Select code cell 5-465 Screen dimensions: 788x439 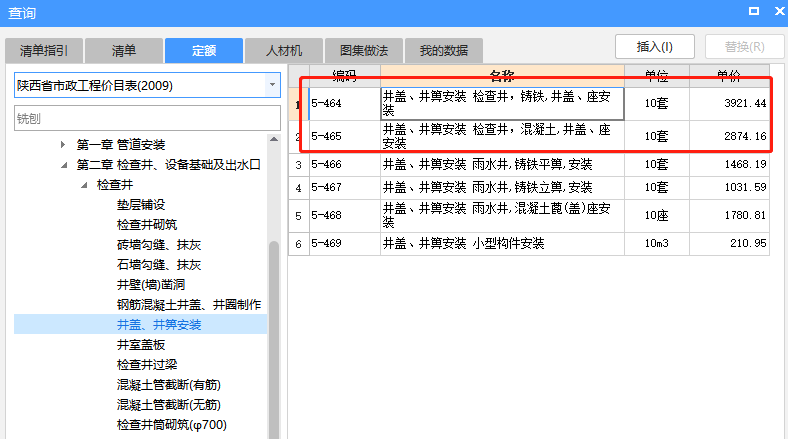coord(345,136)
